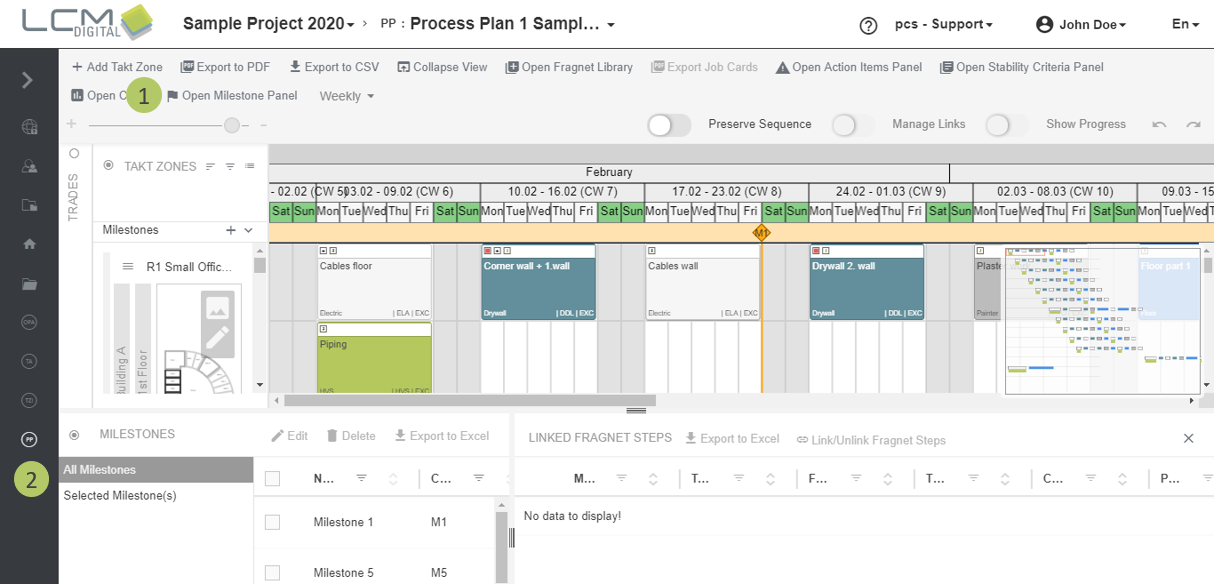Screen dimensions: 1214x584
Task: Toggle the Preserve Sequence switch
Action: [x=669, y=125]
